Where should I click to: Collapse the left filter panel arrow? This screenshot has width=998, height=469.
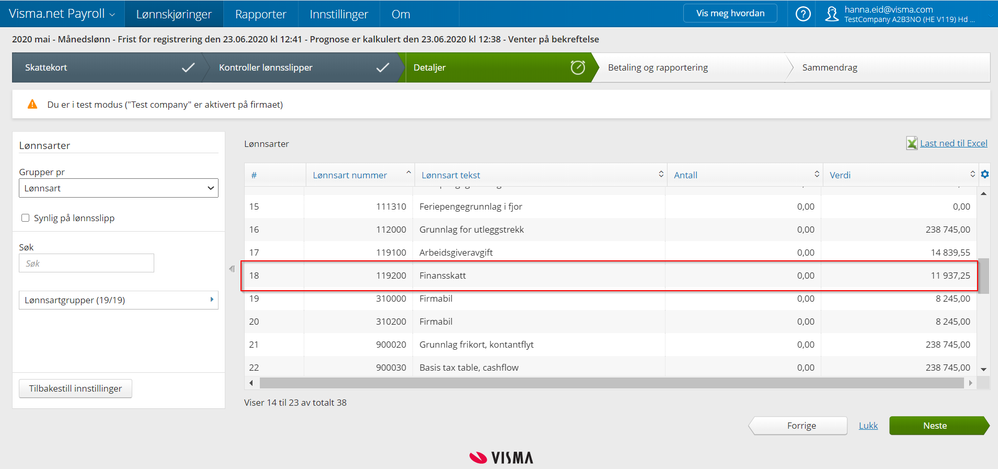(232, 269)
